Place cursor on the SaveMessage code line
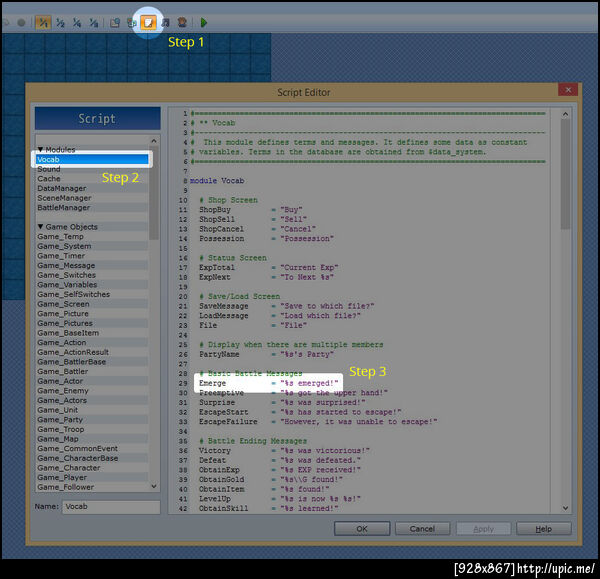The height and width of the screenshot is (579, 600). [x=287, y=306]
